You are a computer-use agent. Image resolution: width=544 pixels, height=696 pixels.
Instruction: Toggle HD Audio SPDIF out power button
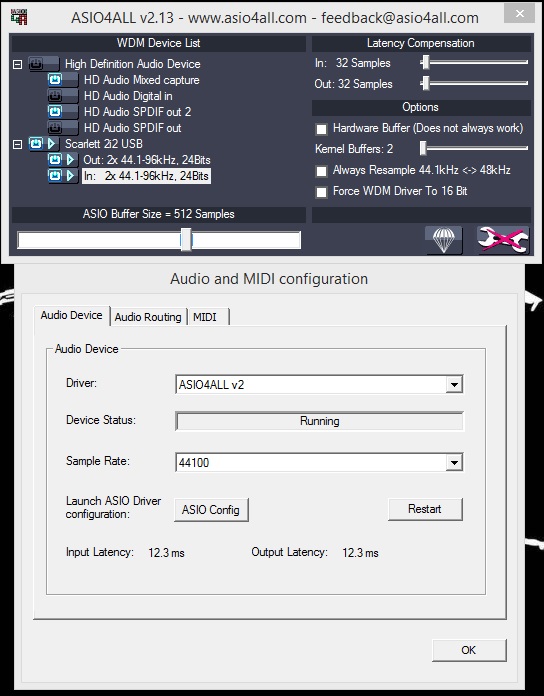click(x=55, y=128)
